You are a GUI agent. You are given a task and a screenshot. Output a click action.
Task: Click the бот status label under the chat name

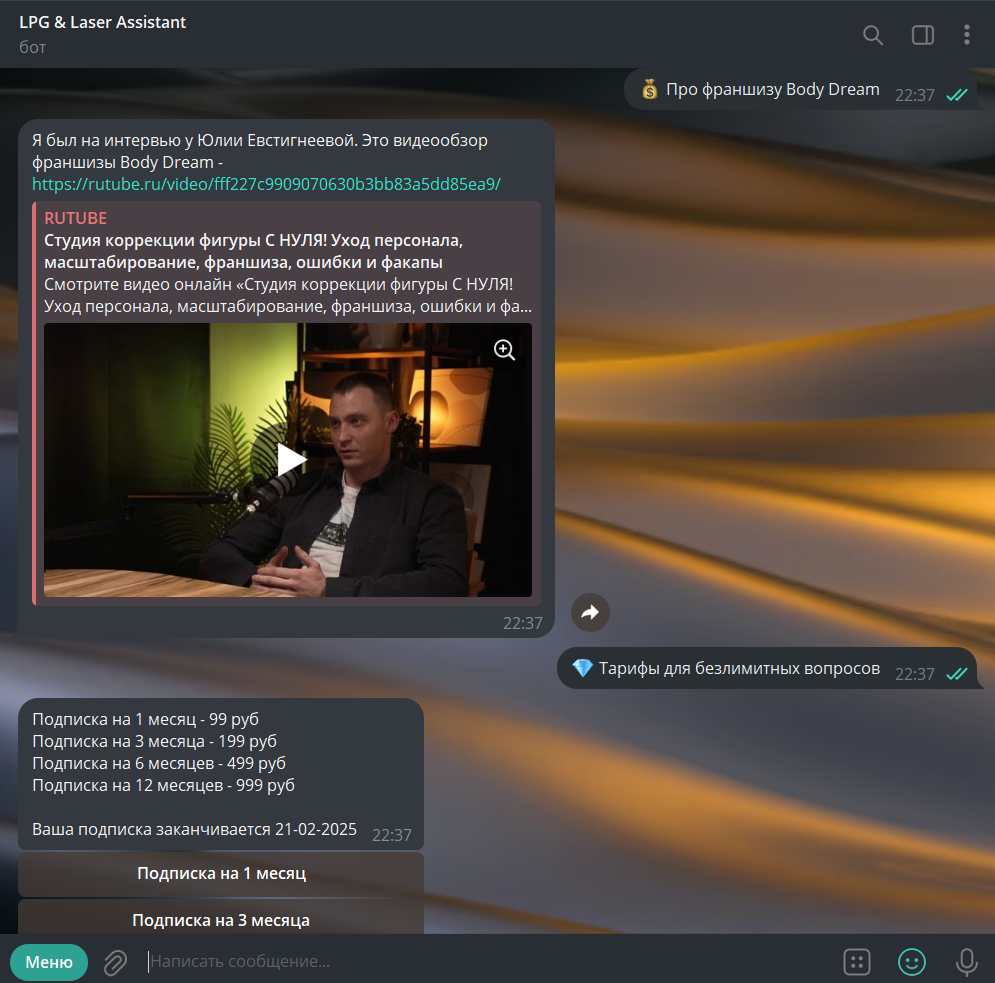(32, 48)
